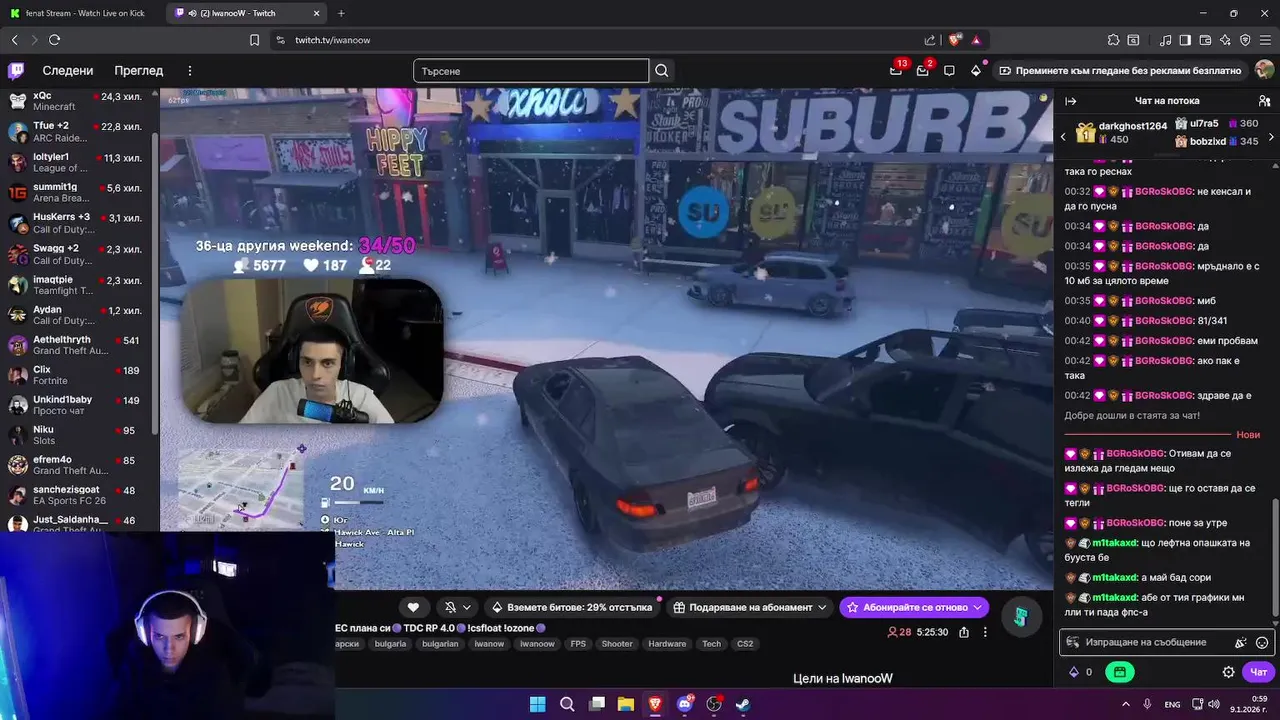The width and height of the screenshot is (1280, 720).
Task: Open Clix channel in sidebar
Action: (x=78, y=375)
